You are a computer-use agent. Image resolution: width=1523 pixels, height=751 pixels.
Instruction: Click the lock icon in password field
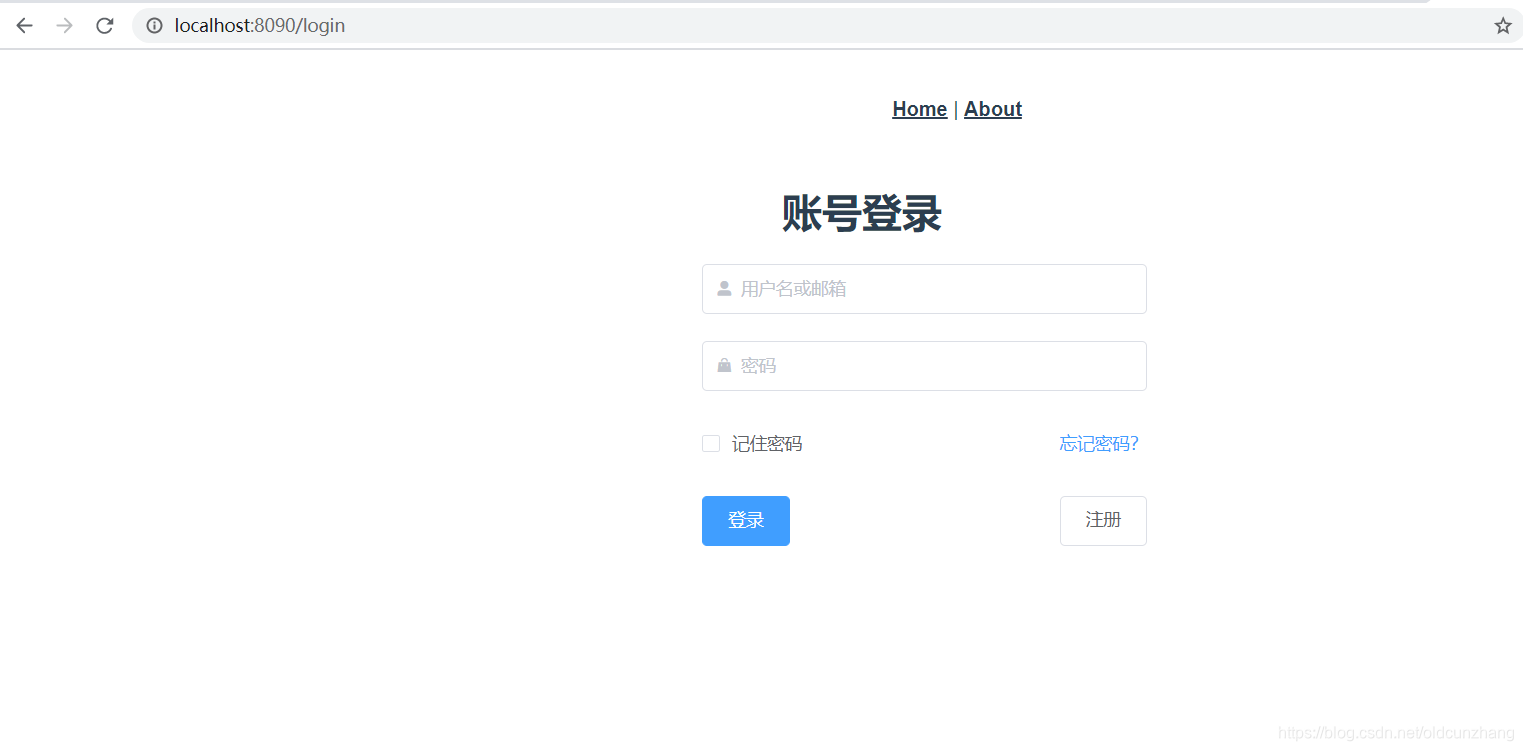tap(723, 365)
